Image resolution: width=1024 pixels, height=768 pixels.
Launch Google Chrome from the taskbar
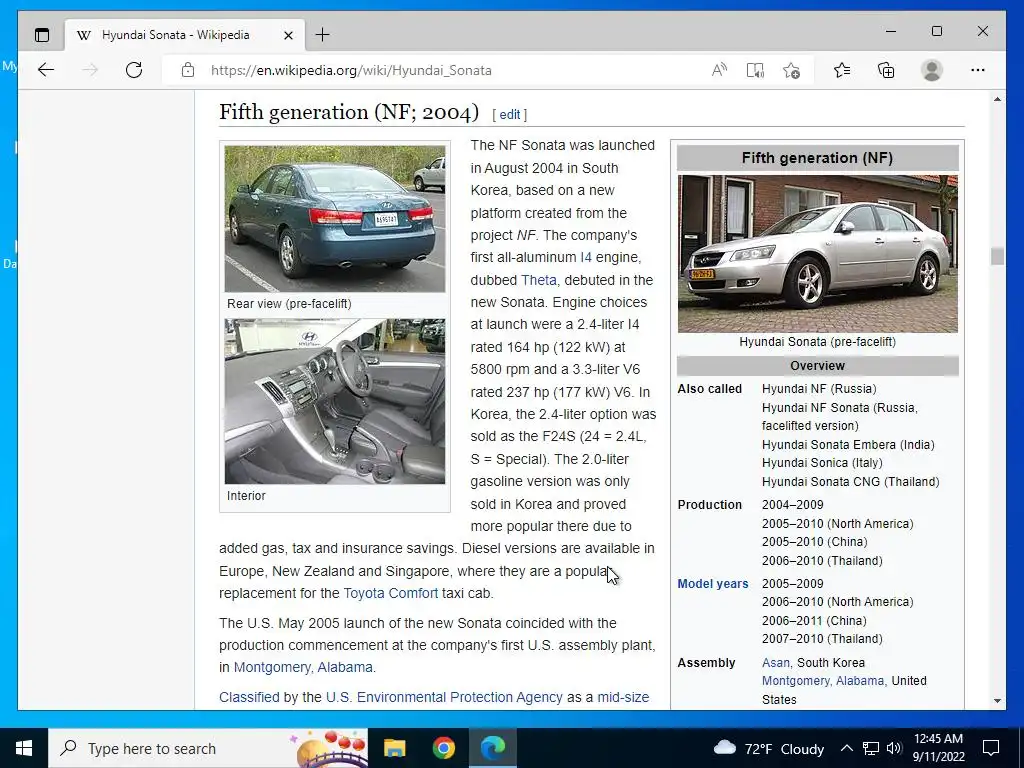click(x=443, y=748)
